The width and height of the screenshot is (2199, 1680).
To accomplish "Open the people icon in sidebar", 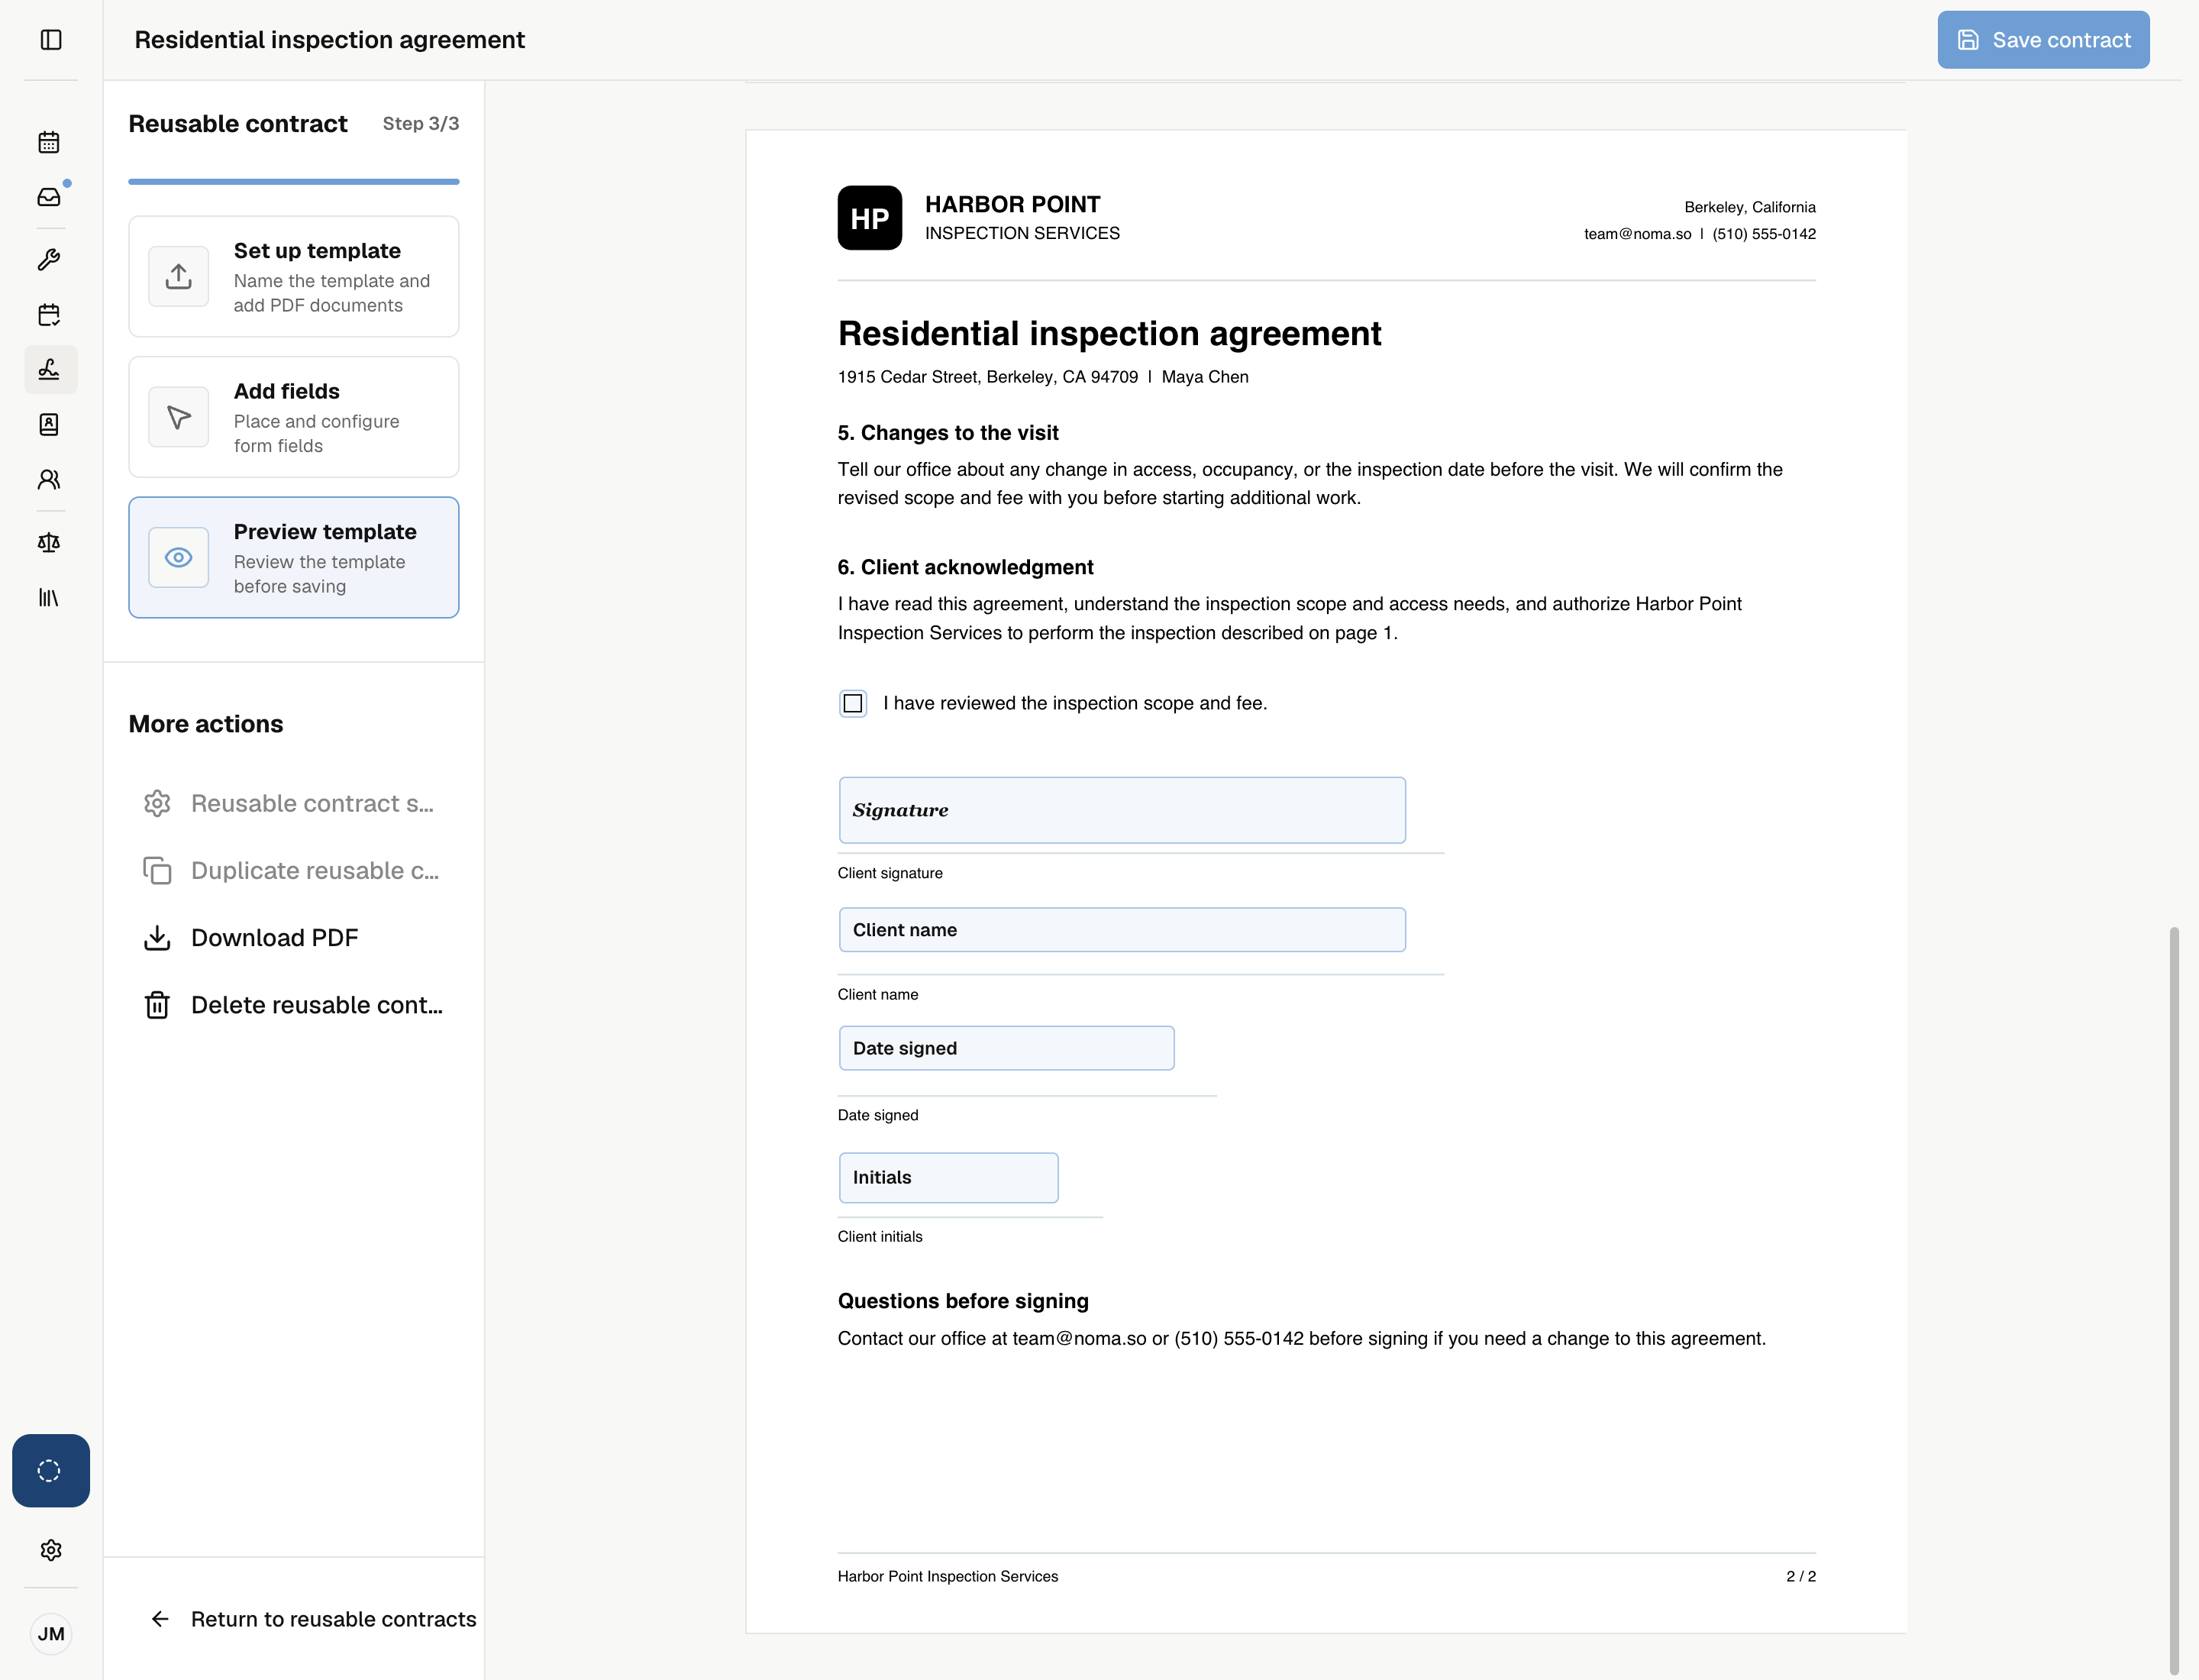I will (49, 480).
